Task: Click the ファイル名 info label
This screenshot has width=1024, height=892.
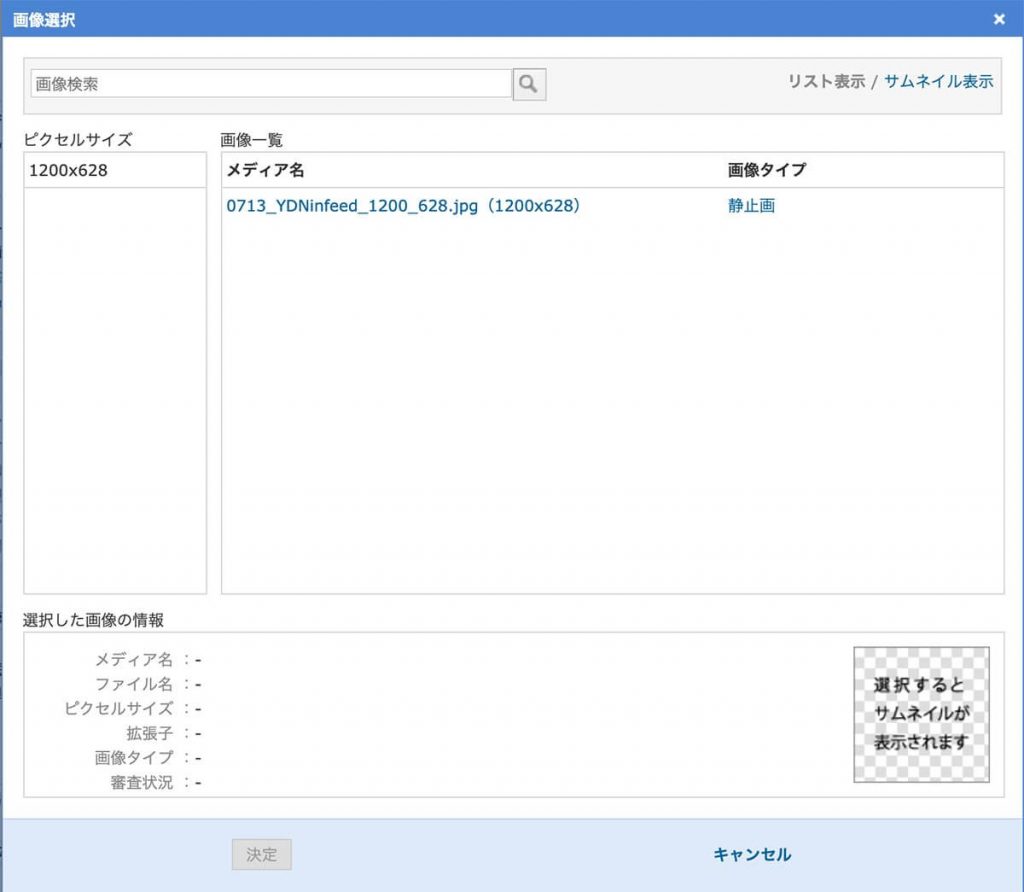Action: (134, 684)
